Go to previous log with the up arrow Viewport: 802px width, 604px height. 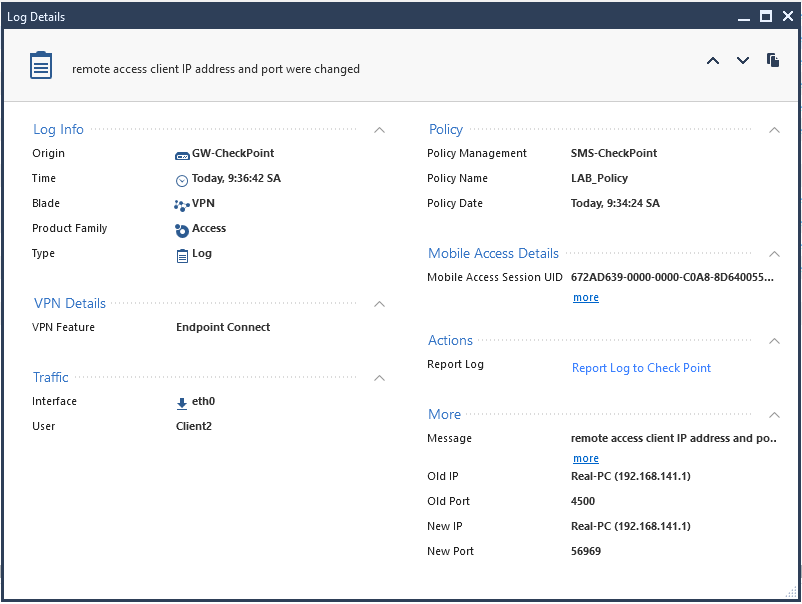coord(713,60)
